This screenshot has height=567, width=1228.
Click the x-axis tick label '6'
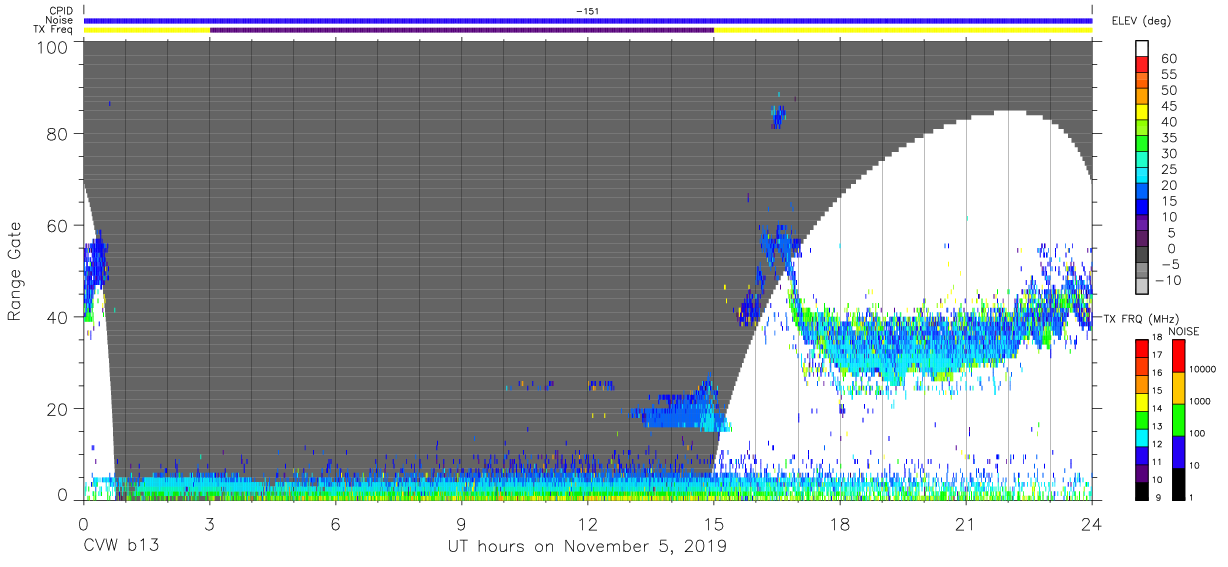coord(336,524)
